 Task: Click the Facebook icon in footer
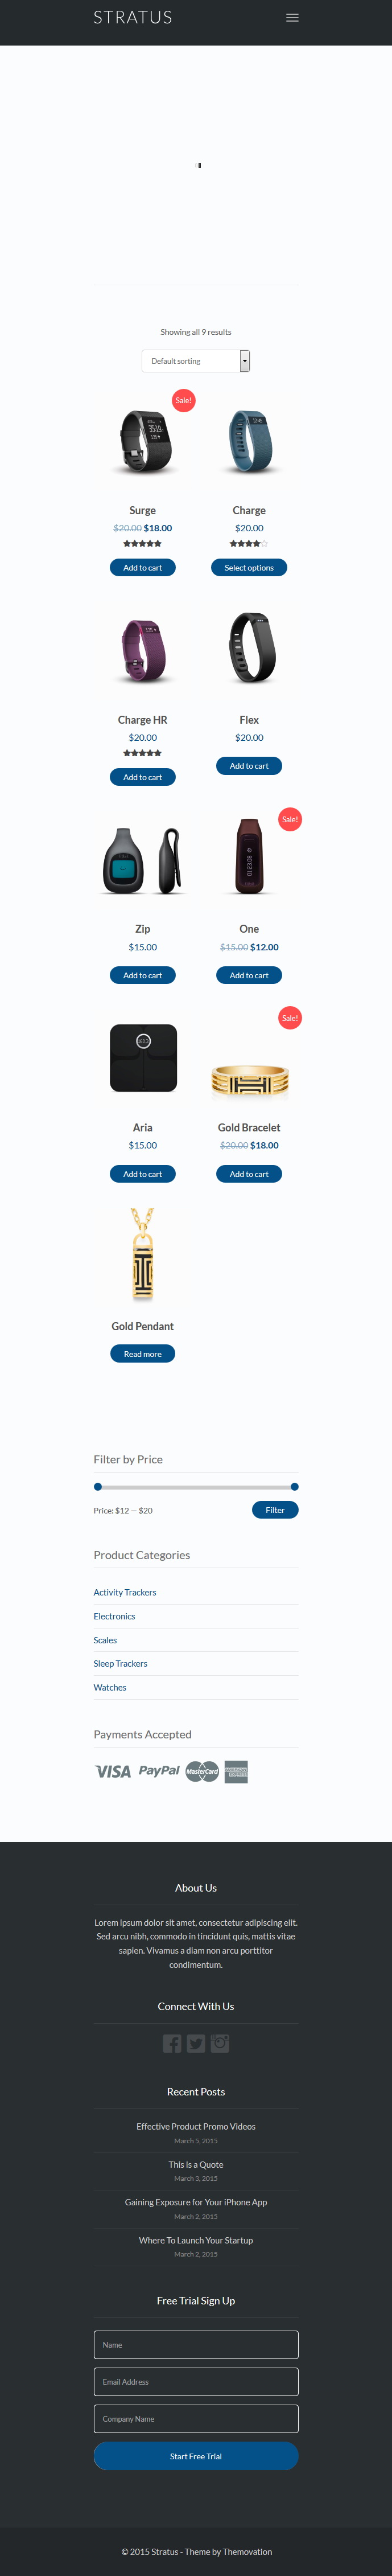[x=172, y=2043]
